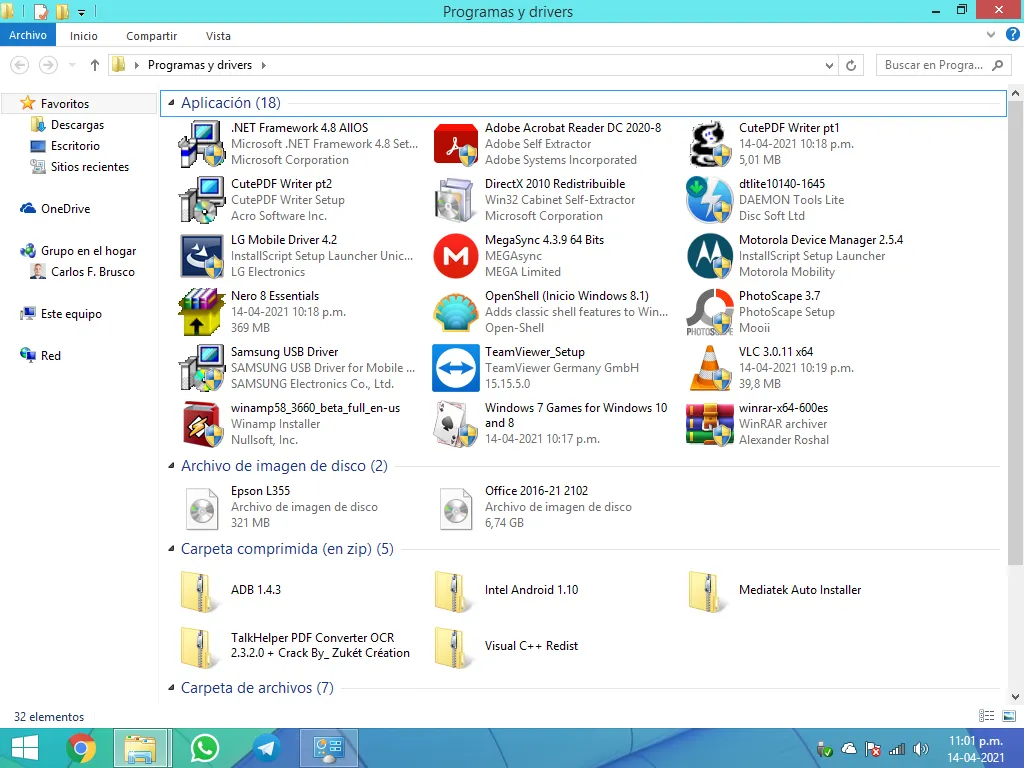1024x768 pixels.
Task: Select Red in the navigation pane
Action: [50, 356]
